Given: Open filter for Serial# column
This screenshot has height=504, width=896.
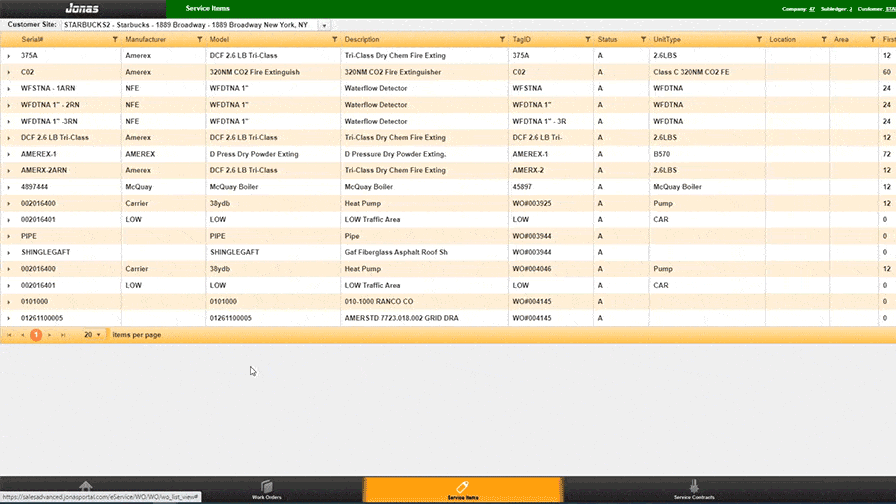Looking at the screenshot, I should [x=115, y=39].
